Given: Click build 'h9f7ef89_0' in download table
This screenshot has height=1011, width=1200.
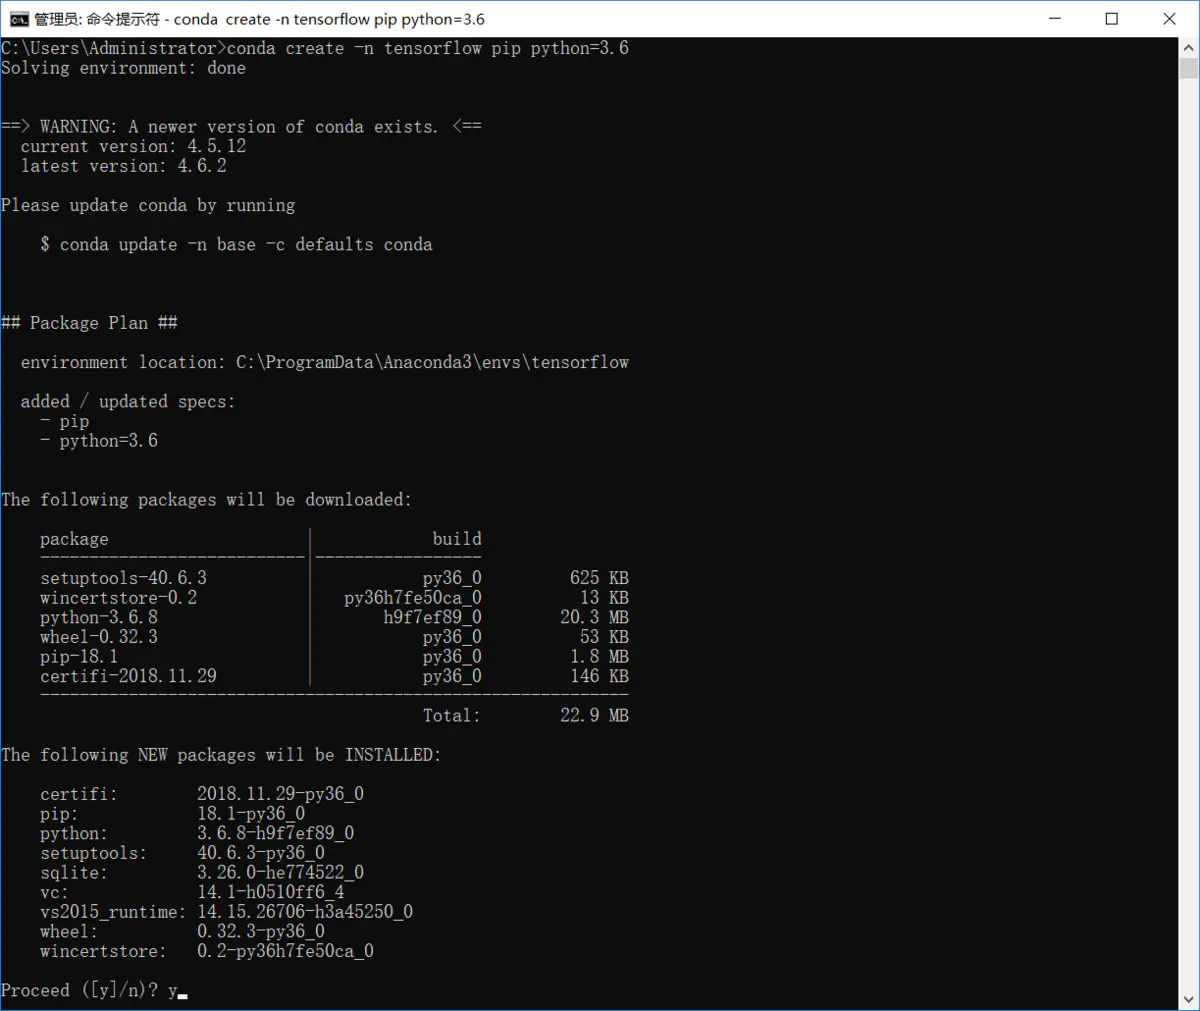Looking at the screenshot, I should [432, 617].
